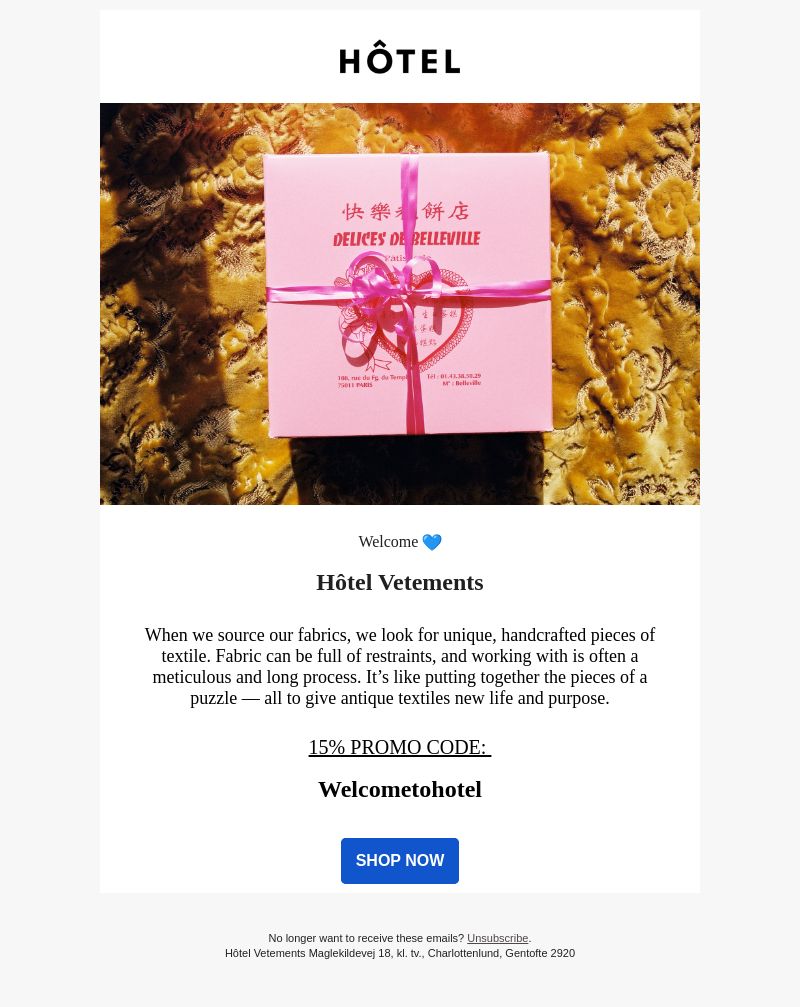This screenshot has width=800, height=1007.
Task: Click the red Chinese characters on the box
Action: click(406, 211)
